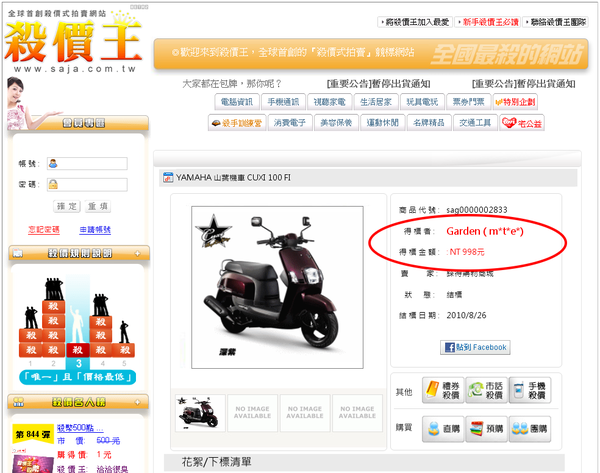Click the 申請帳號 link
Viewport: 600px width, 473px height.
click(x=95, y=230)
